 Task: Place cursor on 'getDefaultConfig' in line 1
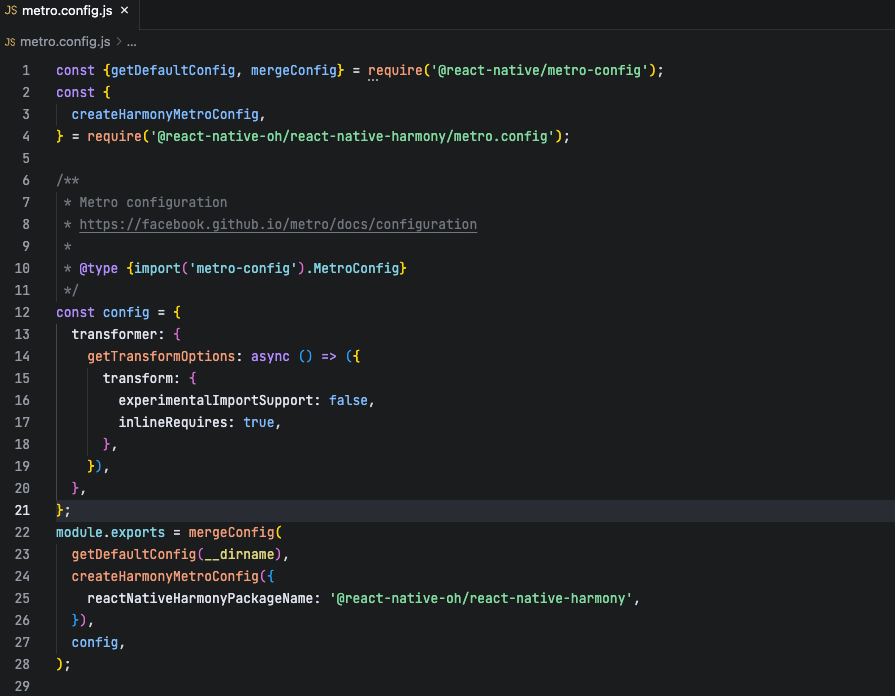pyautogui.click(x=173, y=70)
